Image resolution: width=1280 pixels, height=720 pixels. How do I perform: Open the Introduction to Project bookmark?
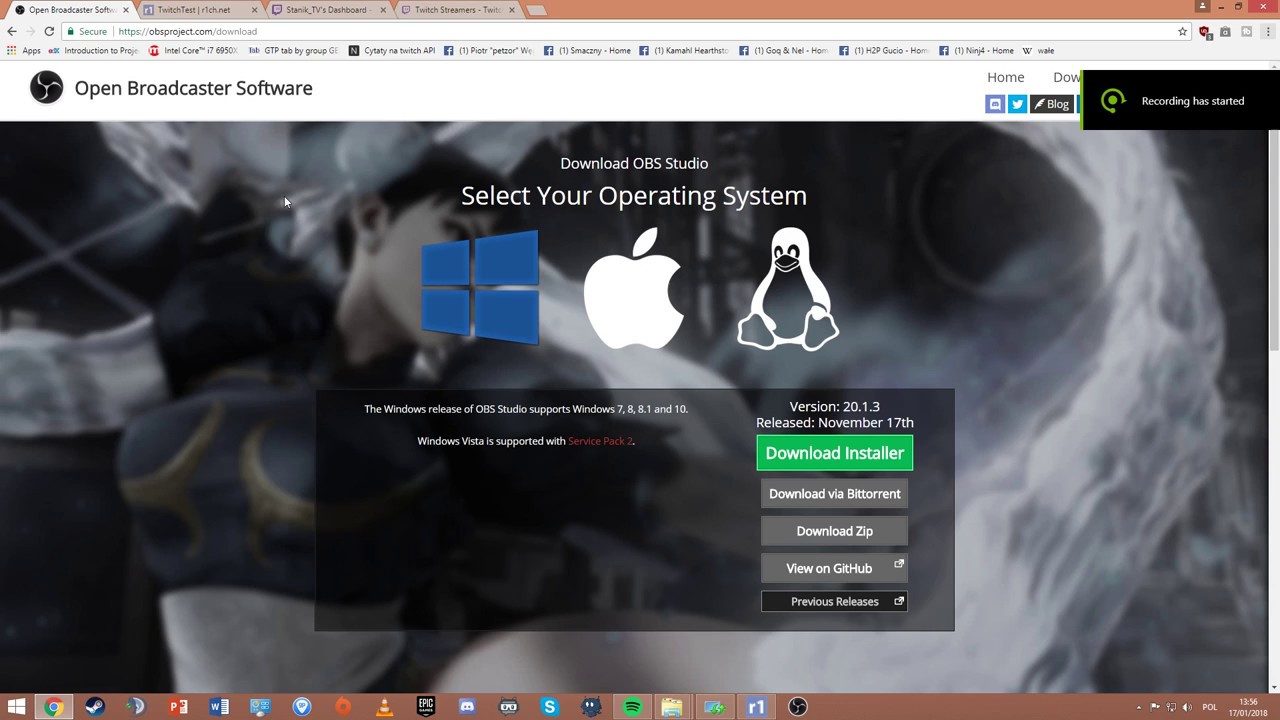coord(94,51)
